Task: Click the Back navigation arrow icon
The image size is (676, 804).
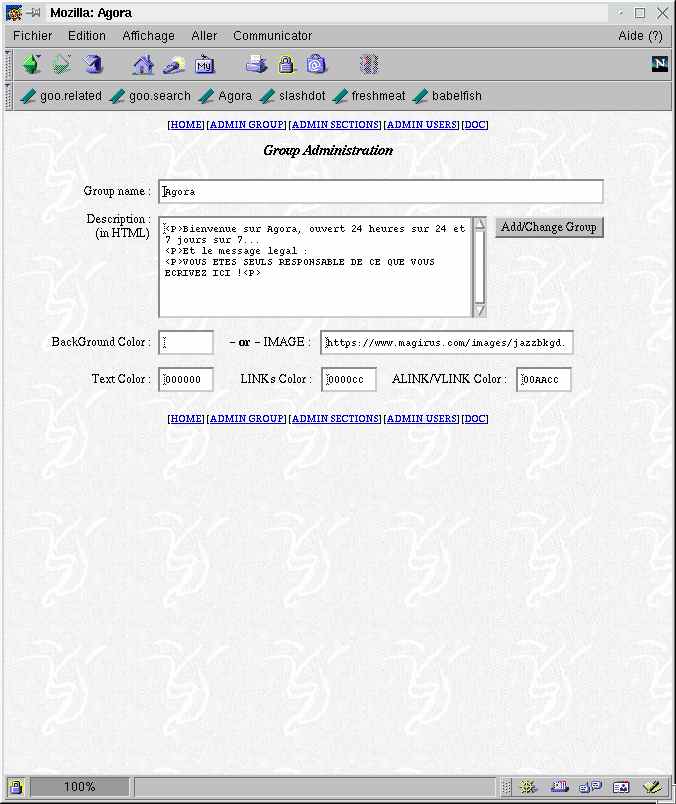Action: coord(31,65)
